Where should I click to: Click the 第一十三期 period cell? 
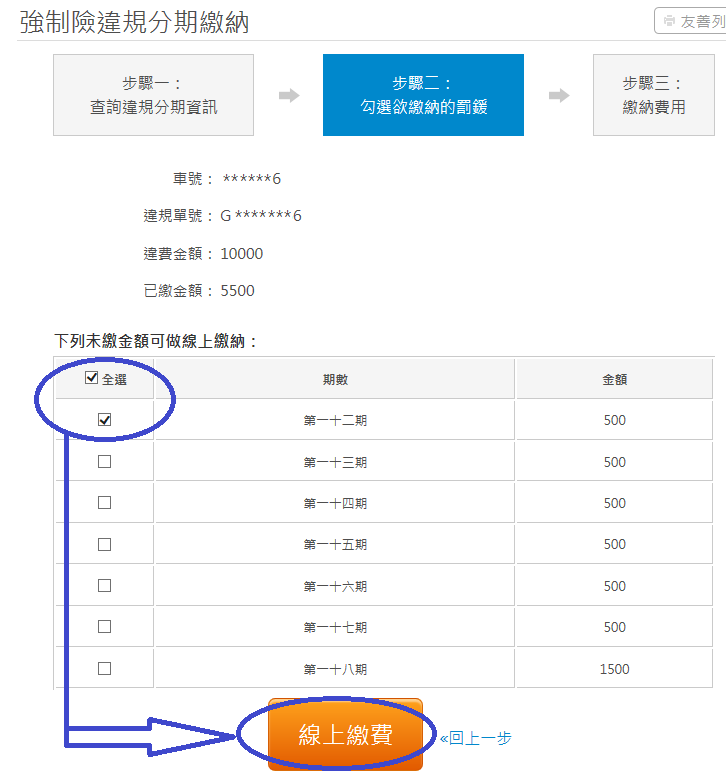pos(335,462)
